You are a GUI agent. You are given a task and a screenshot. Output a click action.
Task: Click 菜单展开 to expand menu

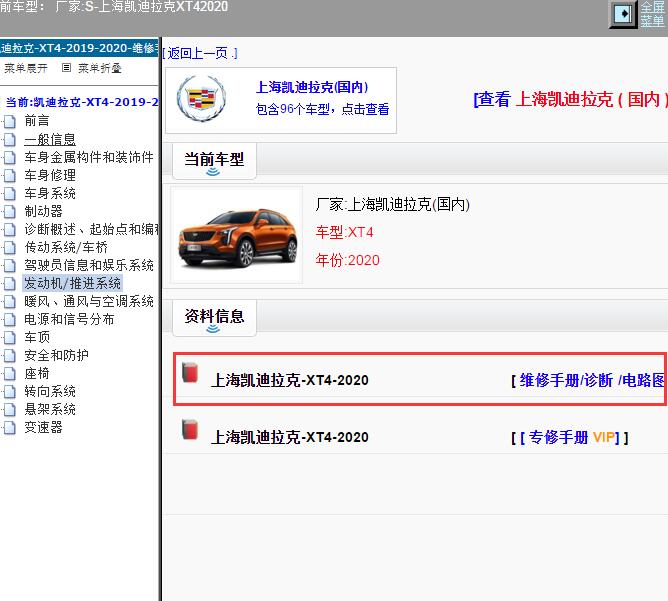[26, 68]
